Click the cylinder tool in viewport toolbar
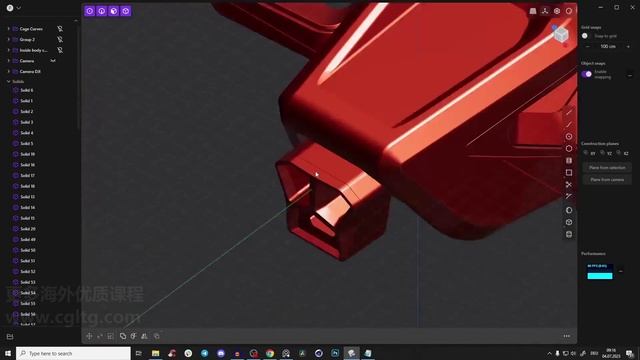The height and width of the screenshot is (360, 640). 569,234
